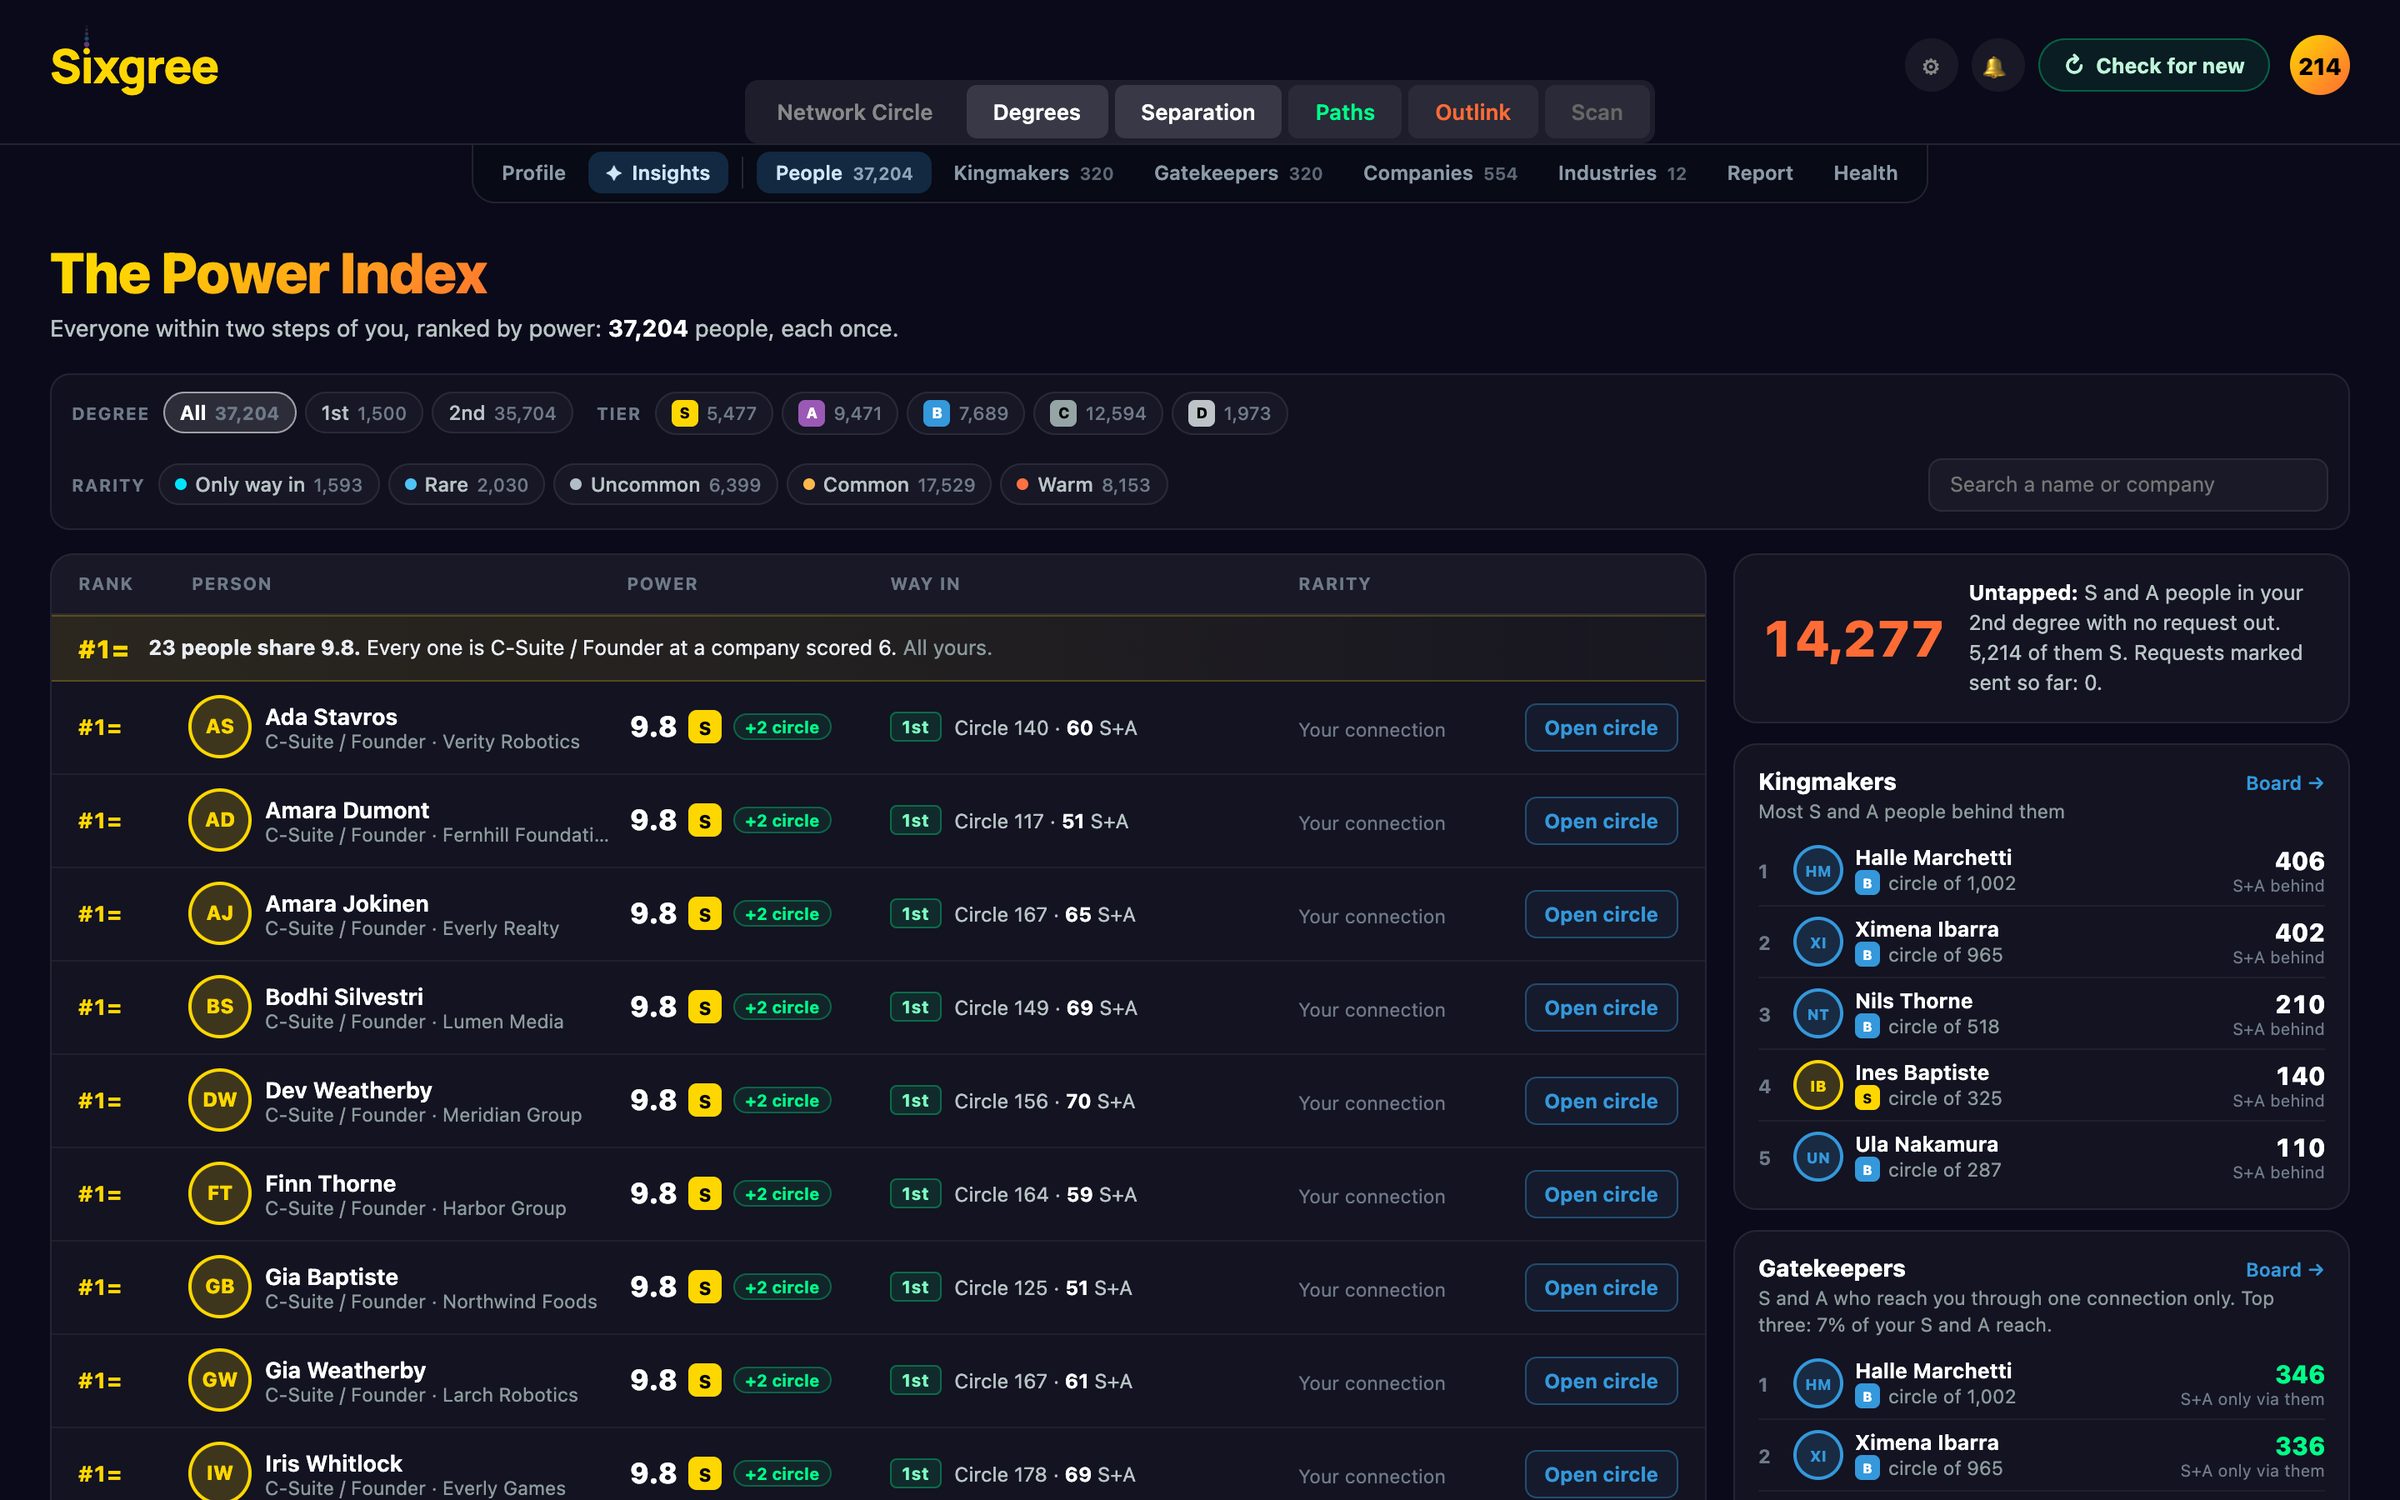Viewport: 2400px width, 1500px height.
Task: Click Gia Baptiste's GB avatar
Action: pyautogui.click(x=219, y=1287)
